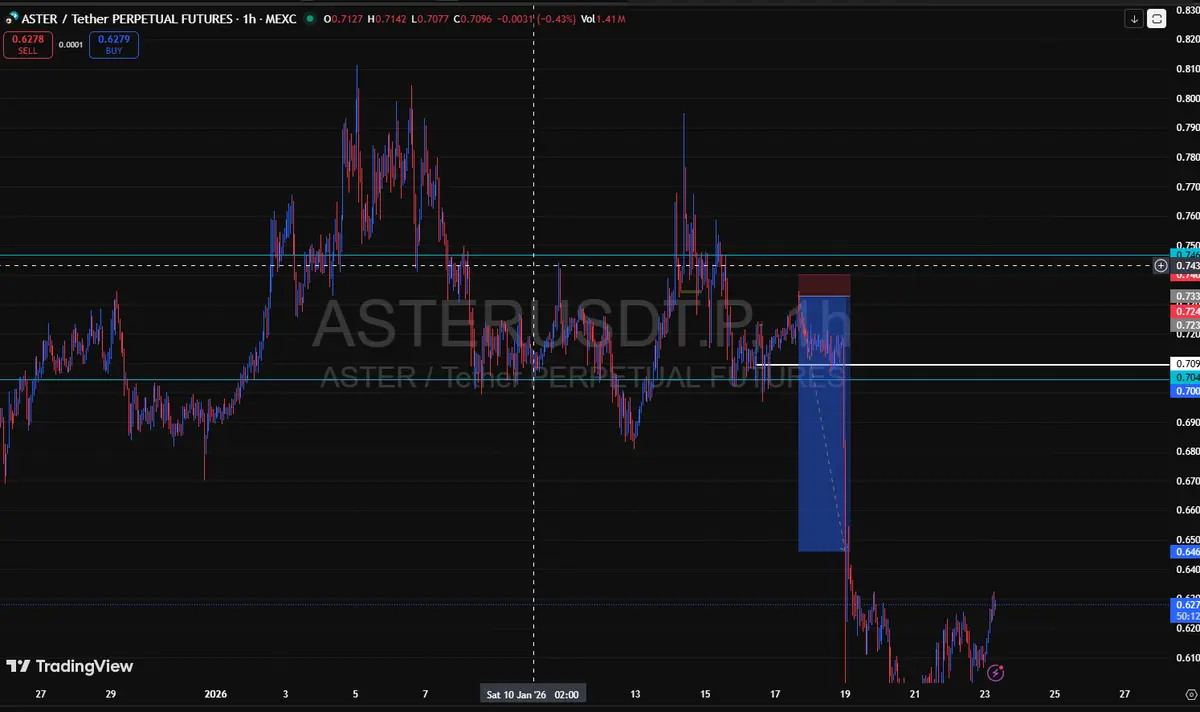The image size is (1200, 712).
Task: Select the lower teal horizontal line near 0.704
Action: point(584,379)
